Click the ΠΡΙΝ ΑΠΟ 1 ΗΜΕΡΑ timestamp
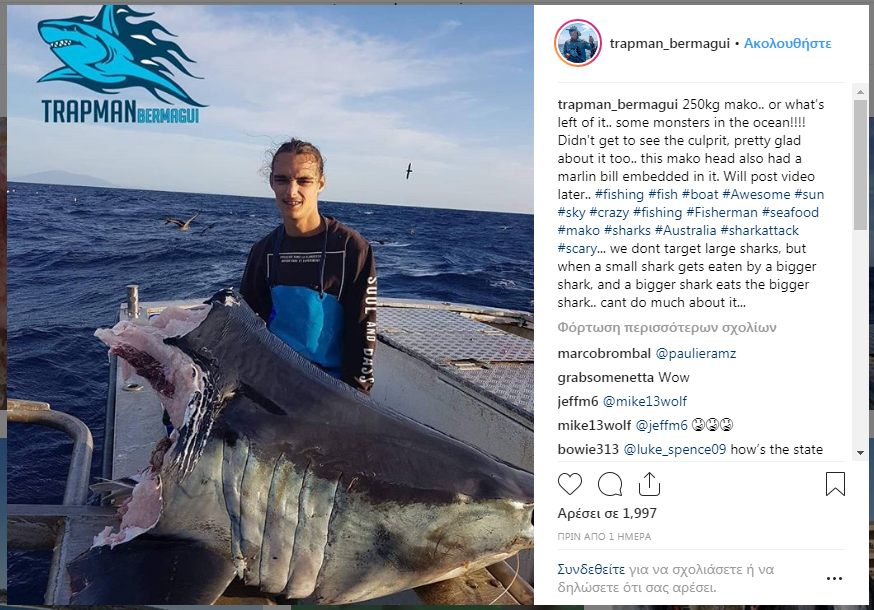874x610 pixels. coord(604,536)
